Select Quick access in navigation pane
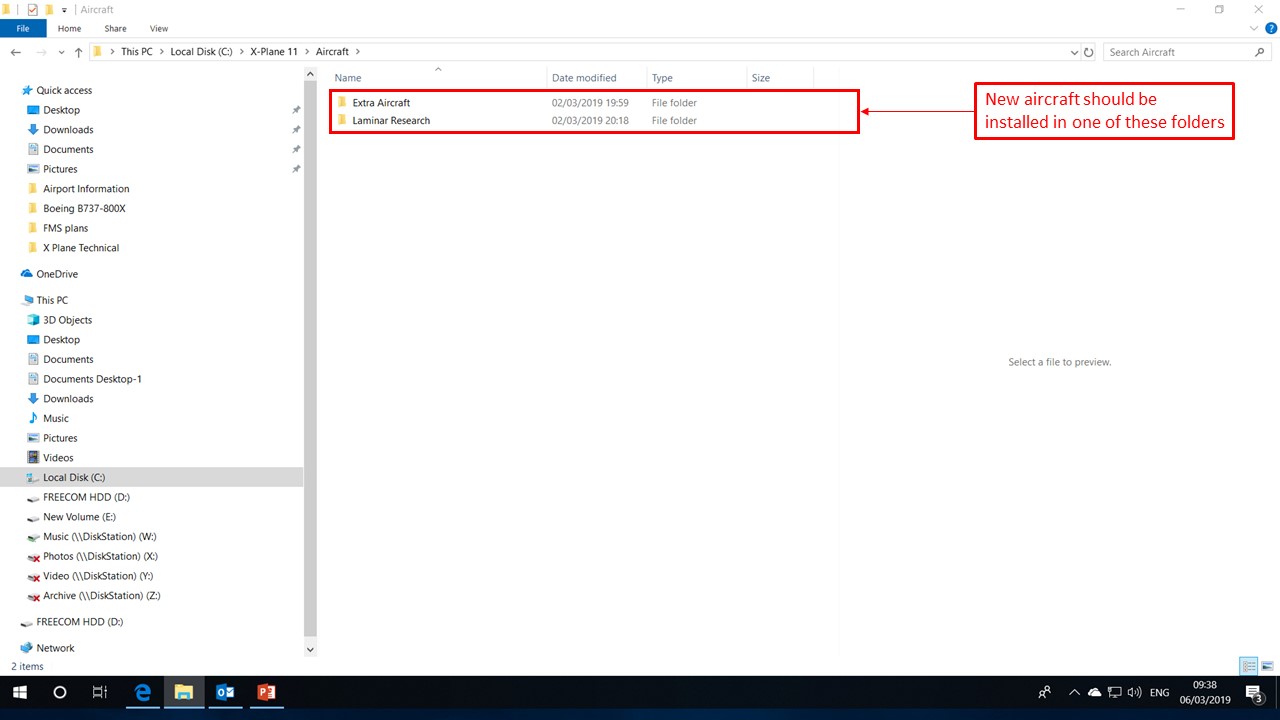 pos(64,90)
